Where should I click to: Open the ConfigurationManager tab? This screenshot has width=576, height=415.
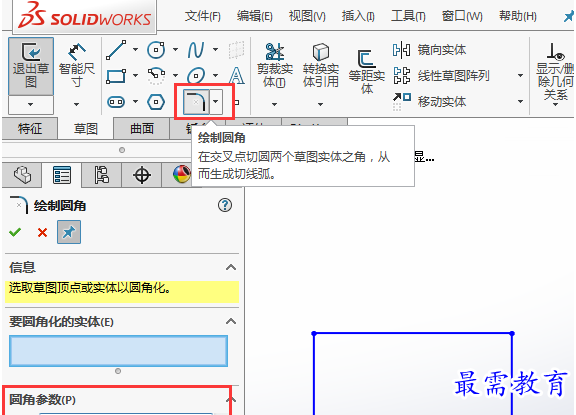click(x=102, y=175)
